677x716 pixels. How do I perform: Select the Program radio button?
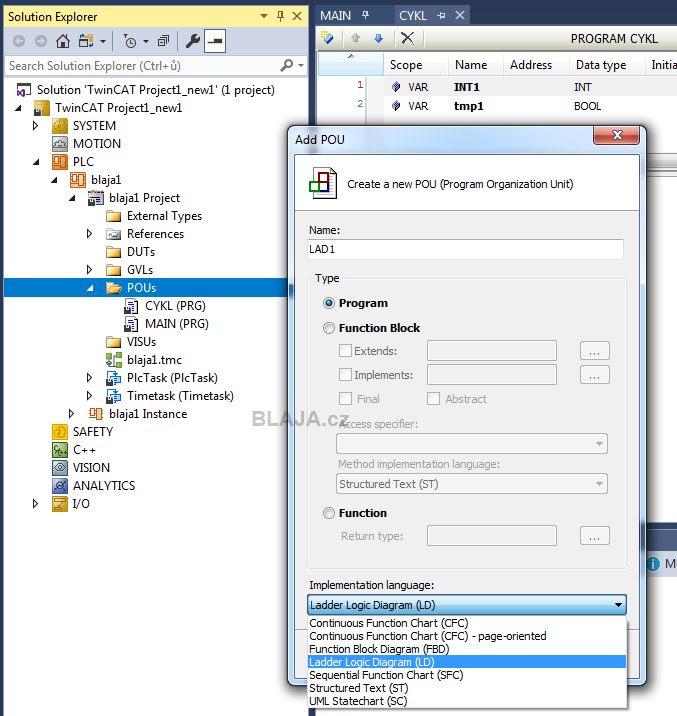pos(329,303)
